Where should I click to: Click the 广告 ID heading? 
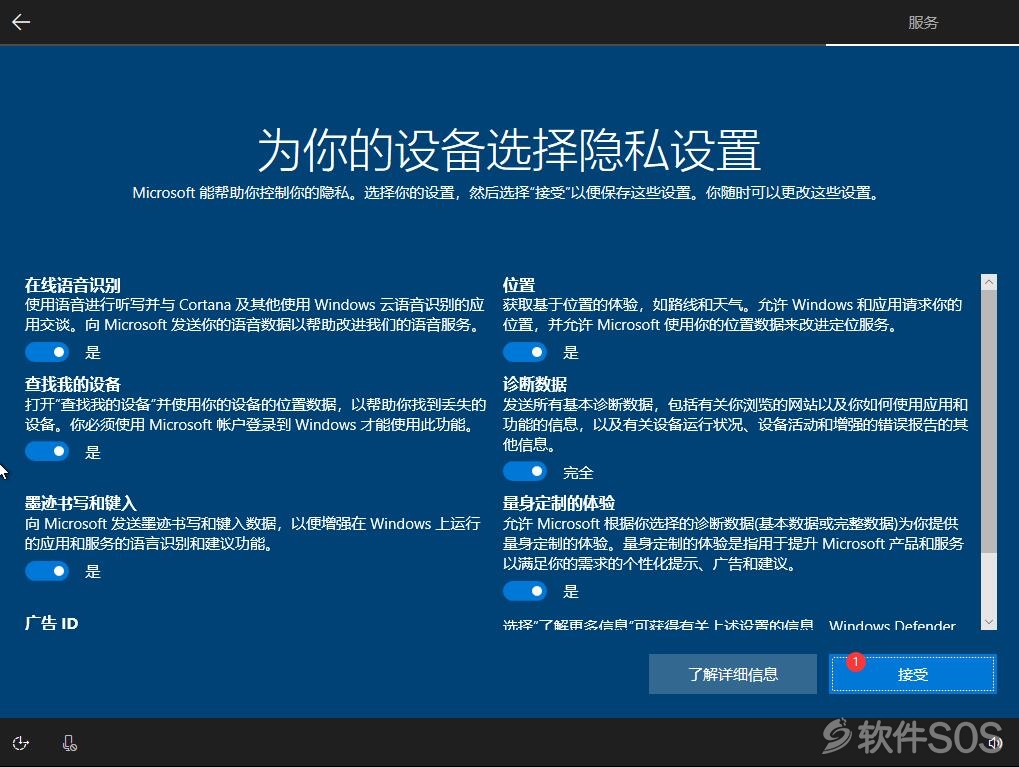click(x=51, y=623)
